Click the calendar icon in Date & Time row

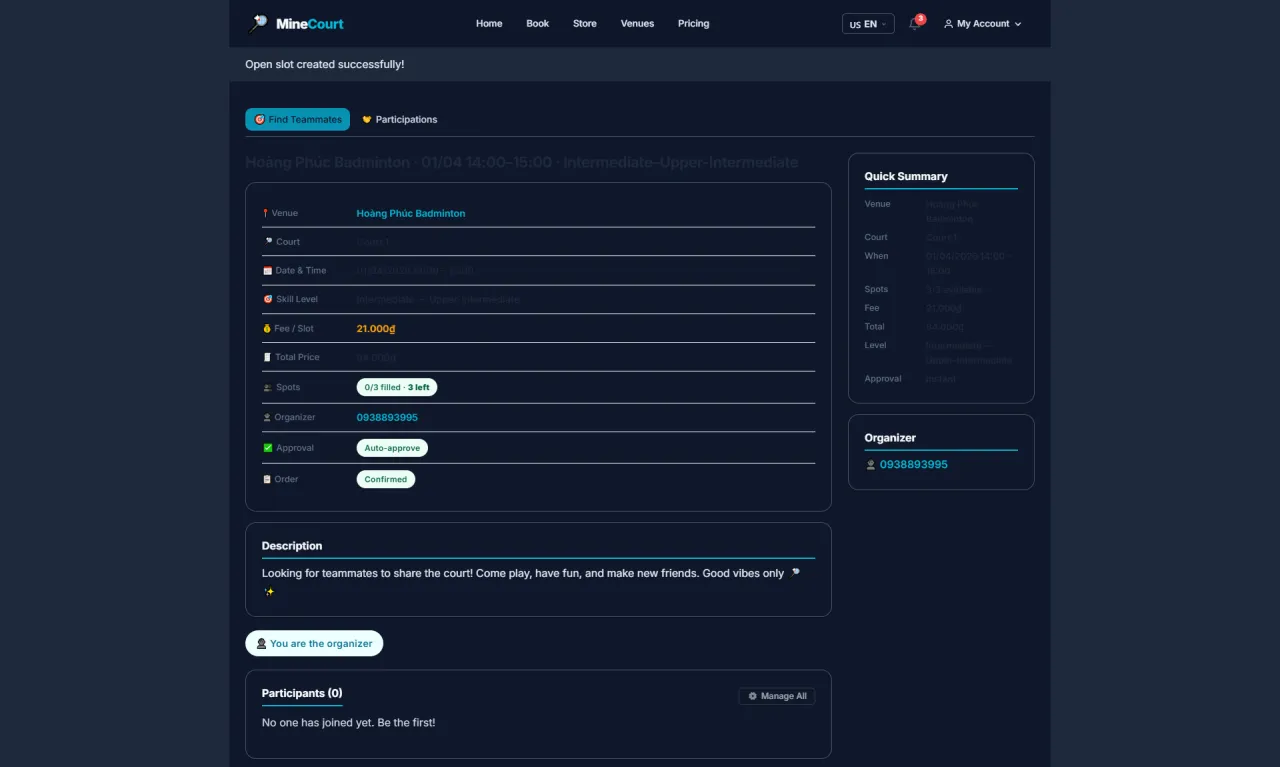tap(268, 271)
